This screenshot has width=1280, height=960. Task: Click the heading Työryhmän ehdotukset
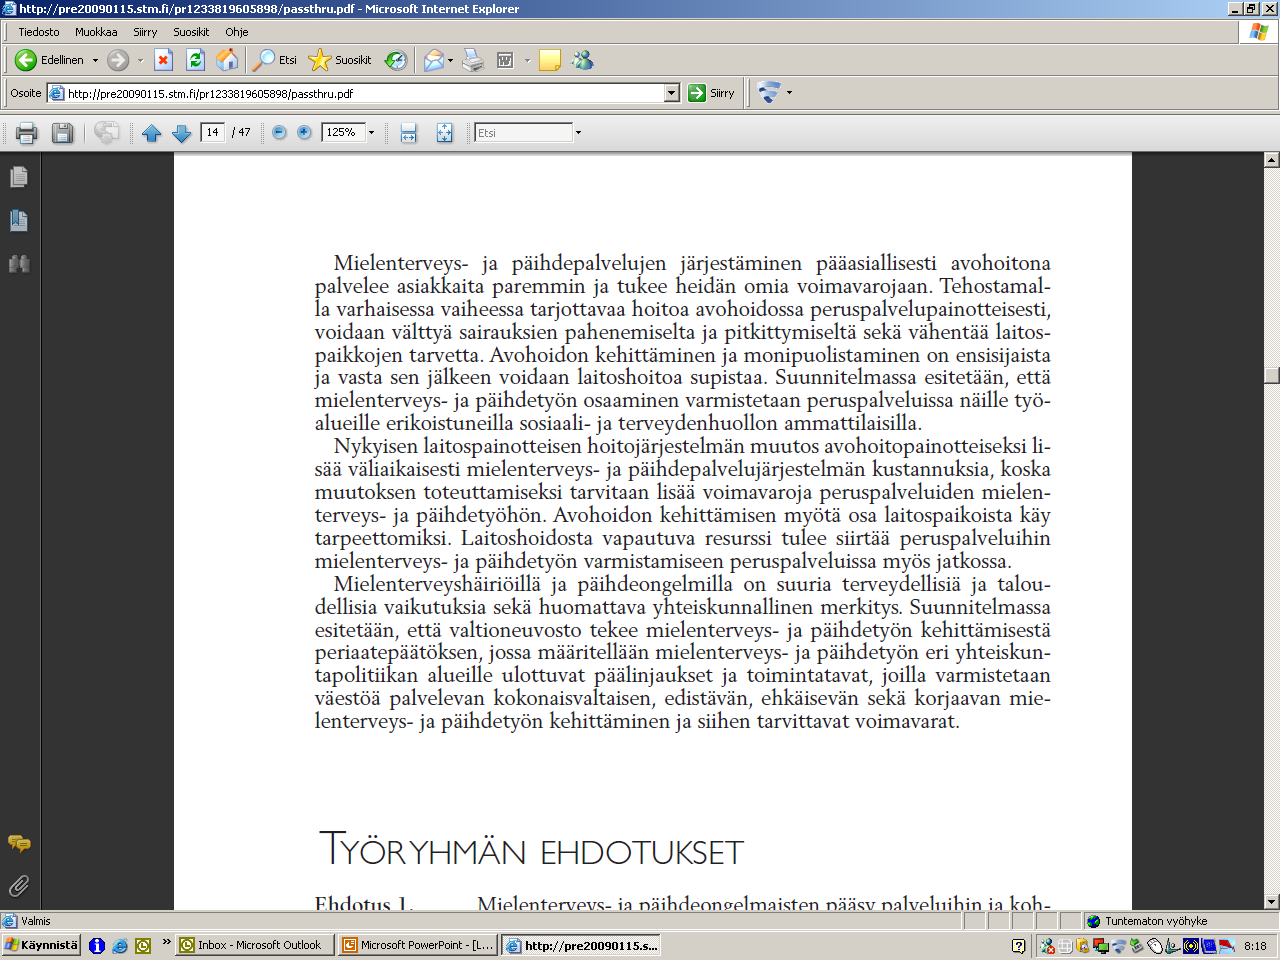click(x=531, y=849)
